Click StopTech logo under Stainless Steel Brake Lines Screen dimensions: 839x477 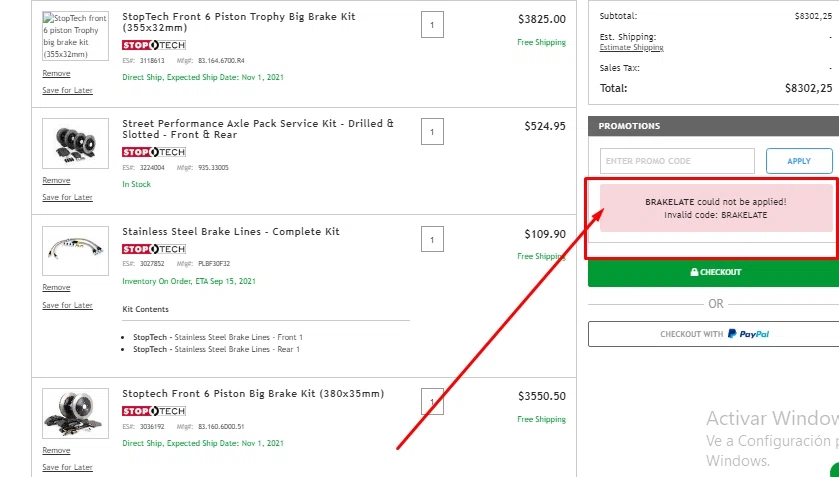tap(153, 248)
